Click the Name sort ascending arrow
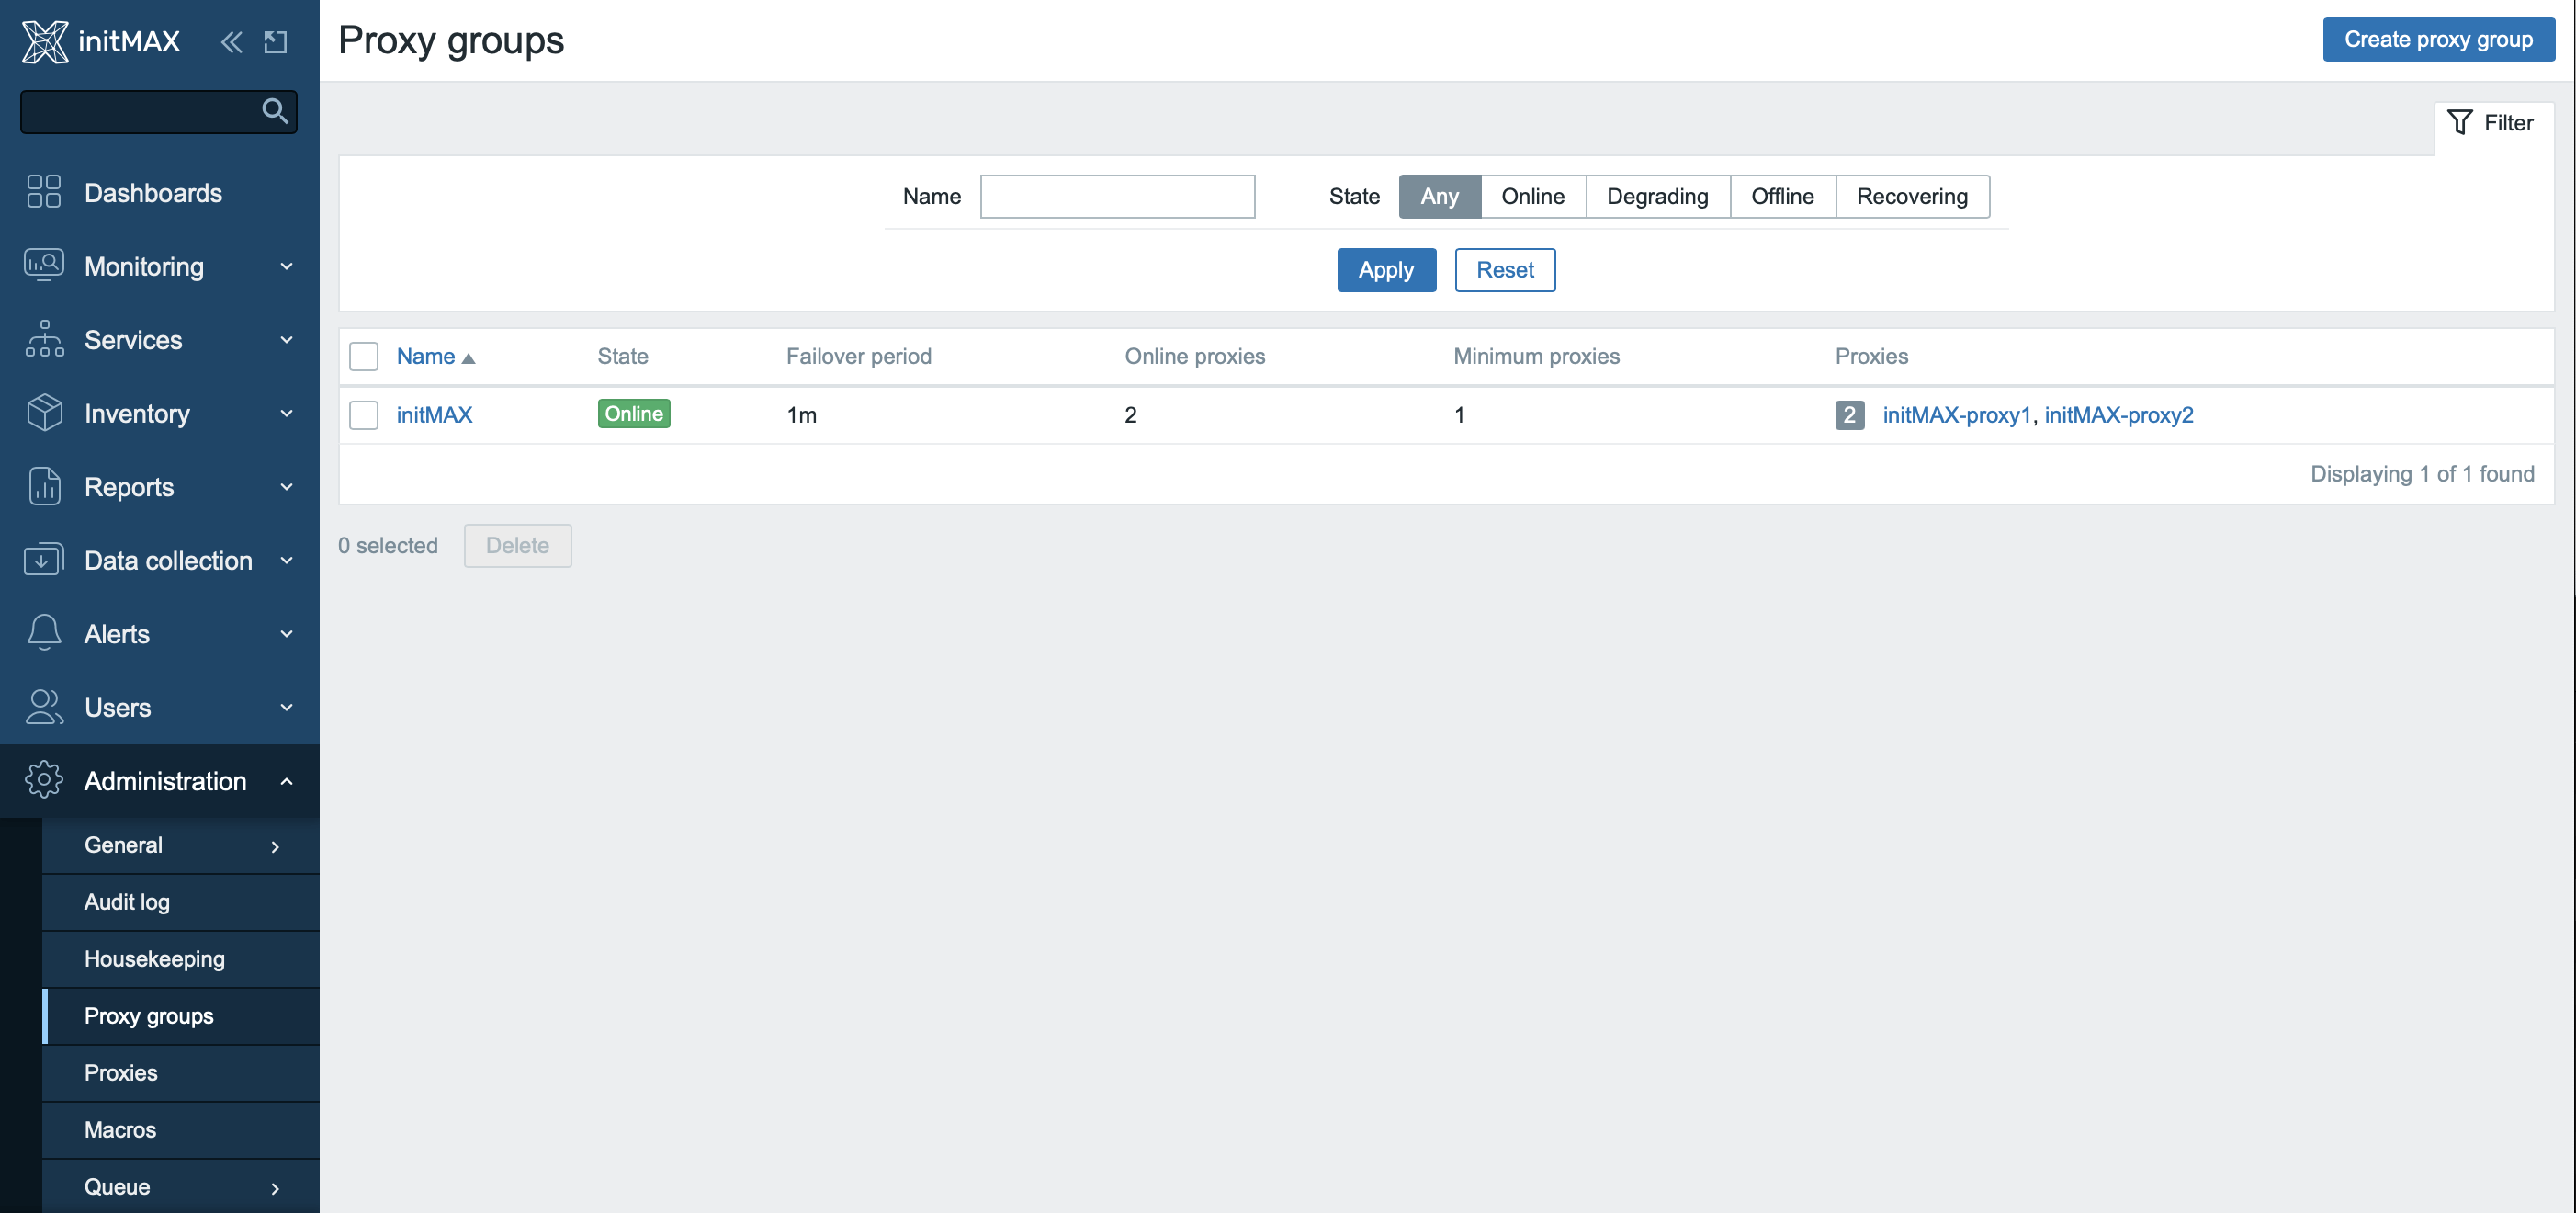 pyautogui.click(x=468, y=358)
